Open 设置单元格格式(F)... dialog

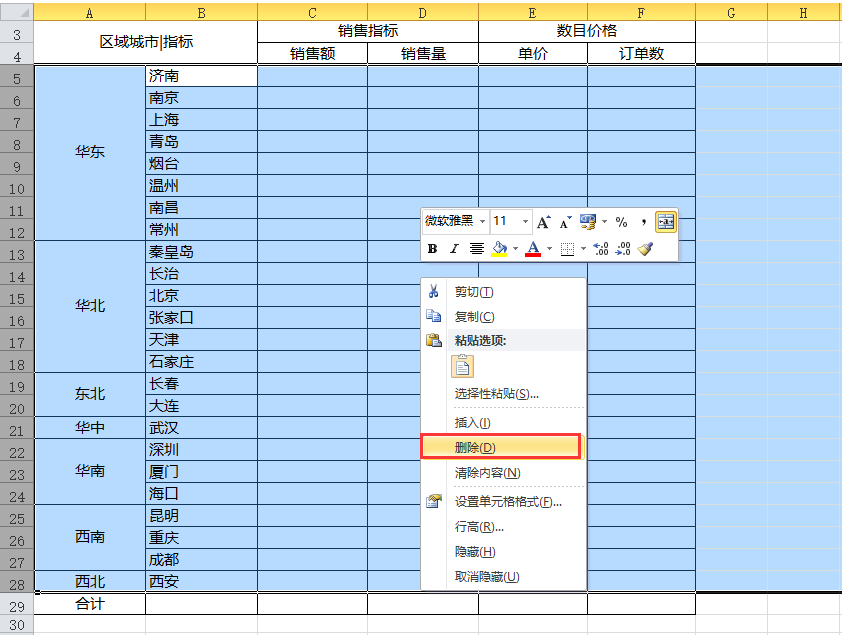pos(504,502)
